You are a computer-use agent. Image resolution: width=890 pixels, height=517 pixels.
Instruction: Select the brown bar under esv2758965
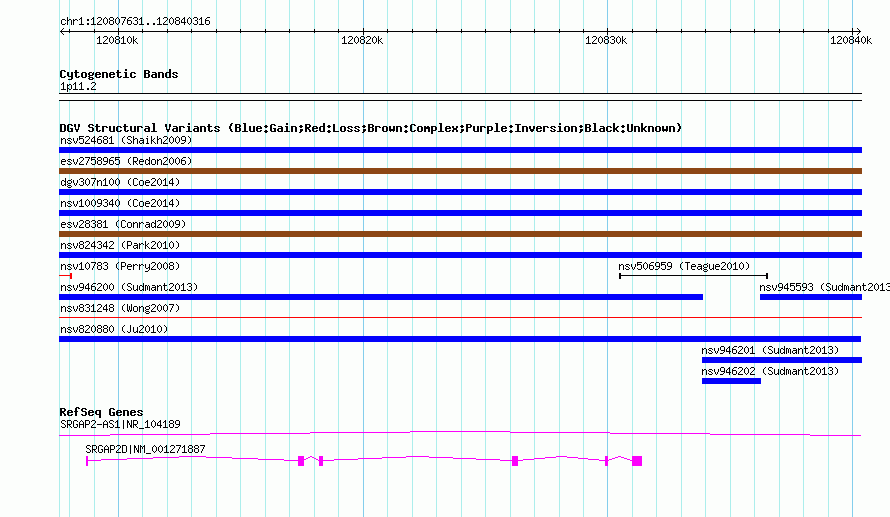(460, 171)
